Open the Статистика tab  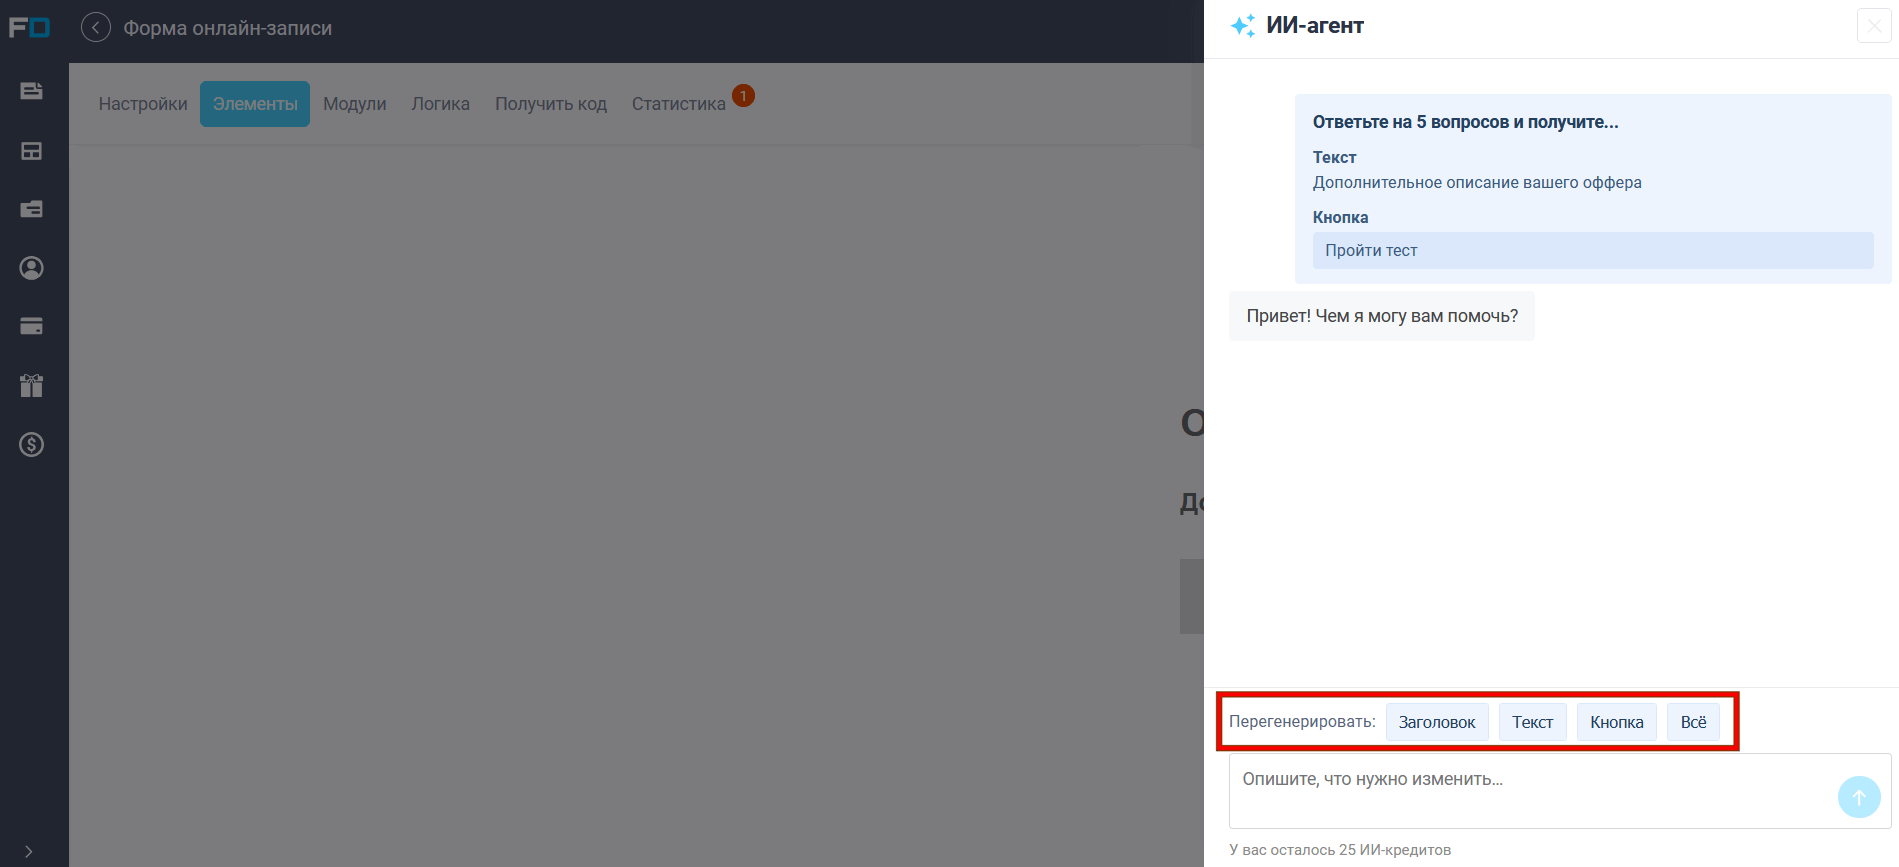click(x=679, y=104)
